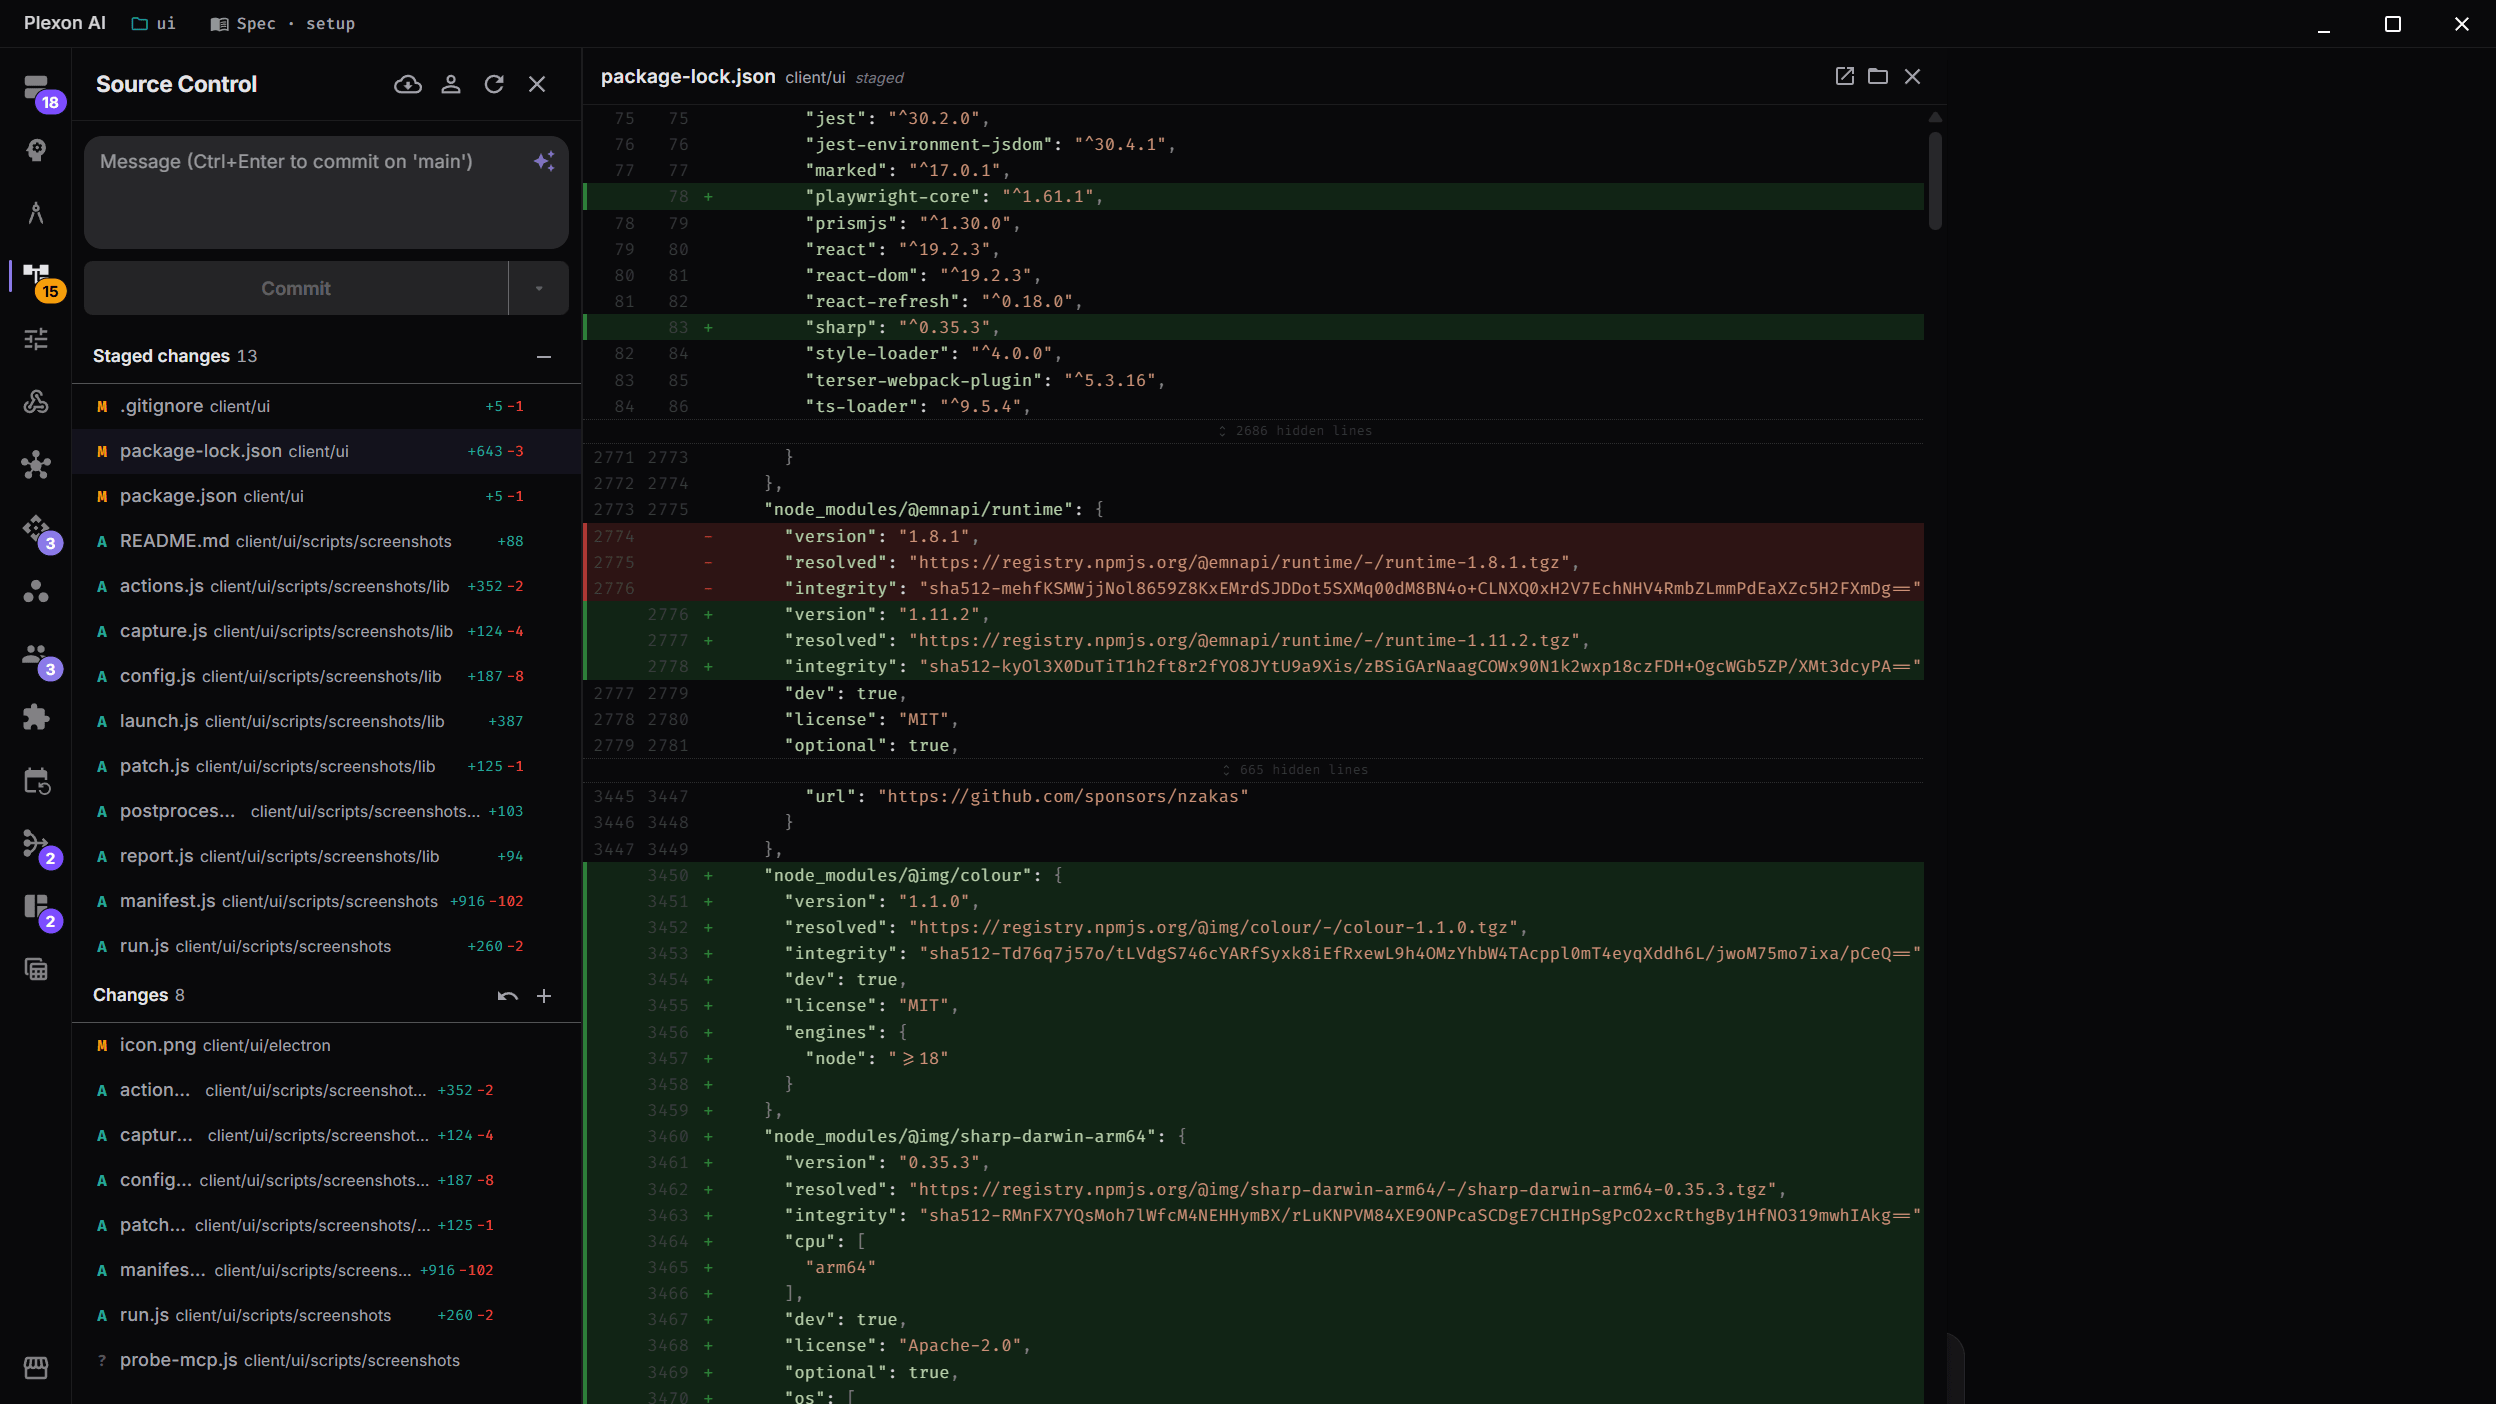The height and width of the screenshot is (1404, 2496).
Task: Select staged launch.js file
Action: click(x=326, y=721)
